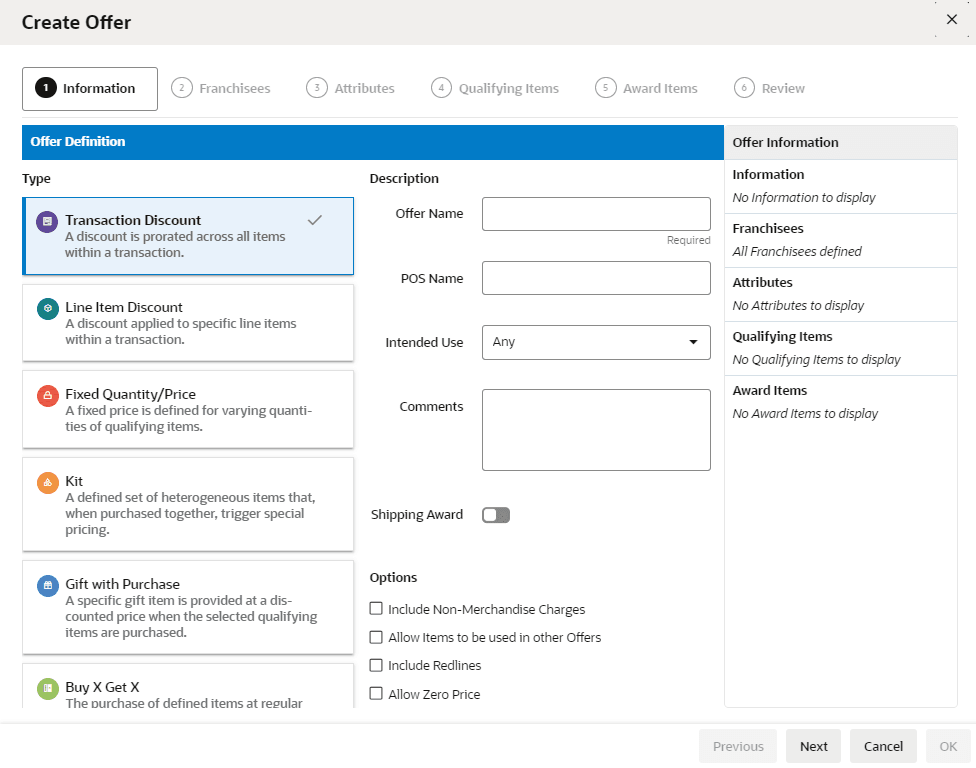Open the Intended Use dropdown

596,342
